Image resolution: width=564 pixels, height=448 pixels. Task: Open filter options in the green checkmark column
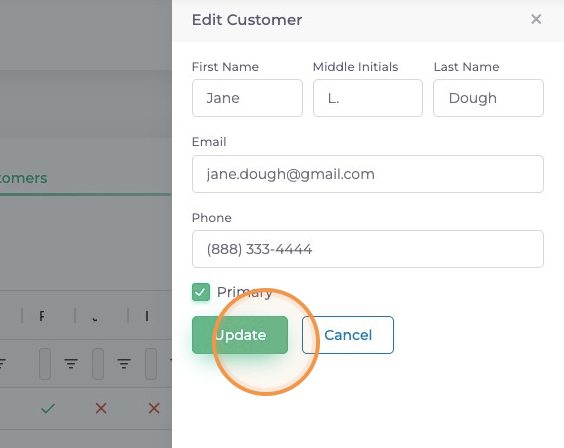[71, 364]
